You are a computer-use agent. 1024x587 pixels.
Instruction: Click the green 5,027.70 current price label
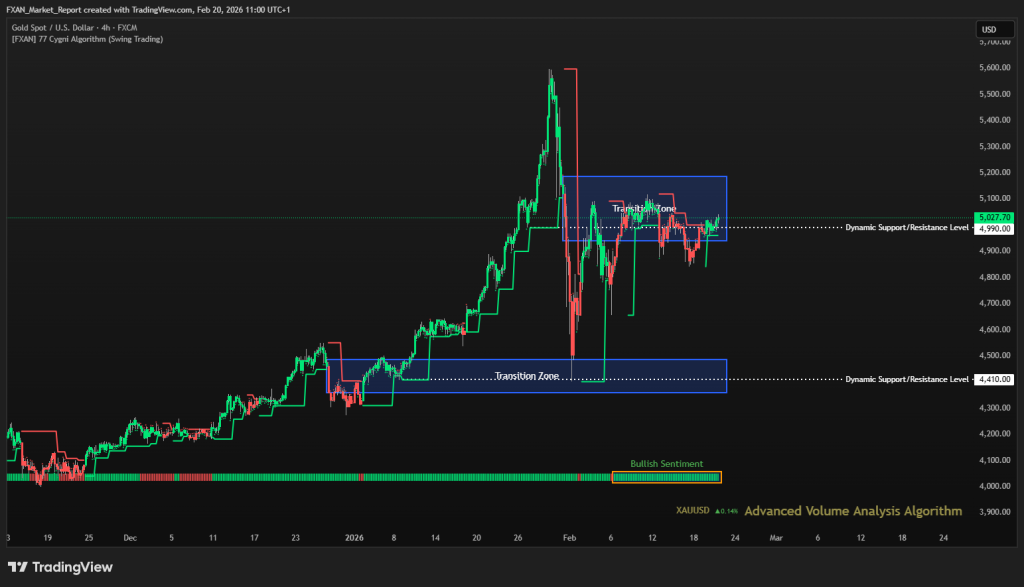pos(995,217)
